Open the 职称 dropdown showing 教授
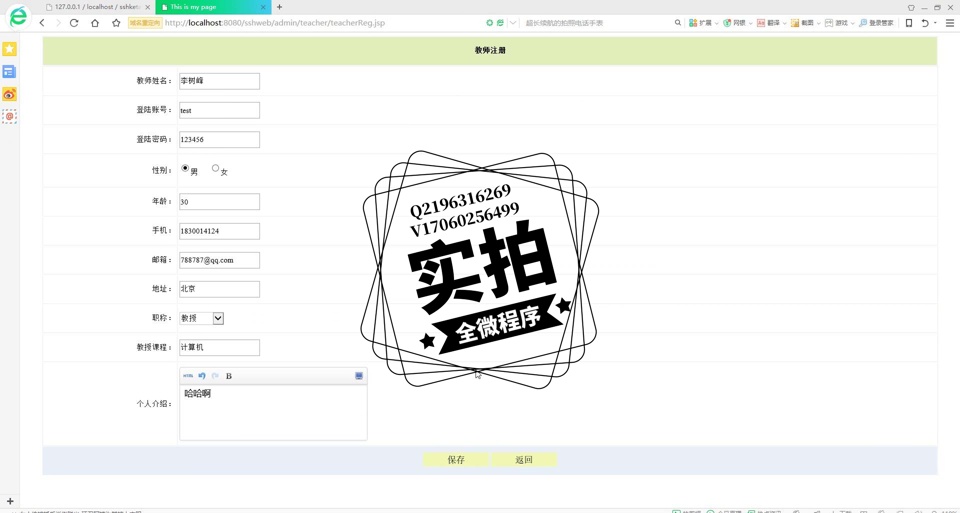The image size is (960, 513). coord(201,318)
